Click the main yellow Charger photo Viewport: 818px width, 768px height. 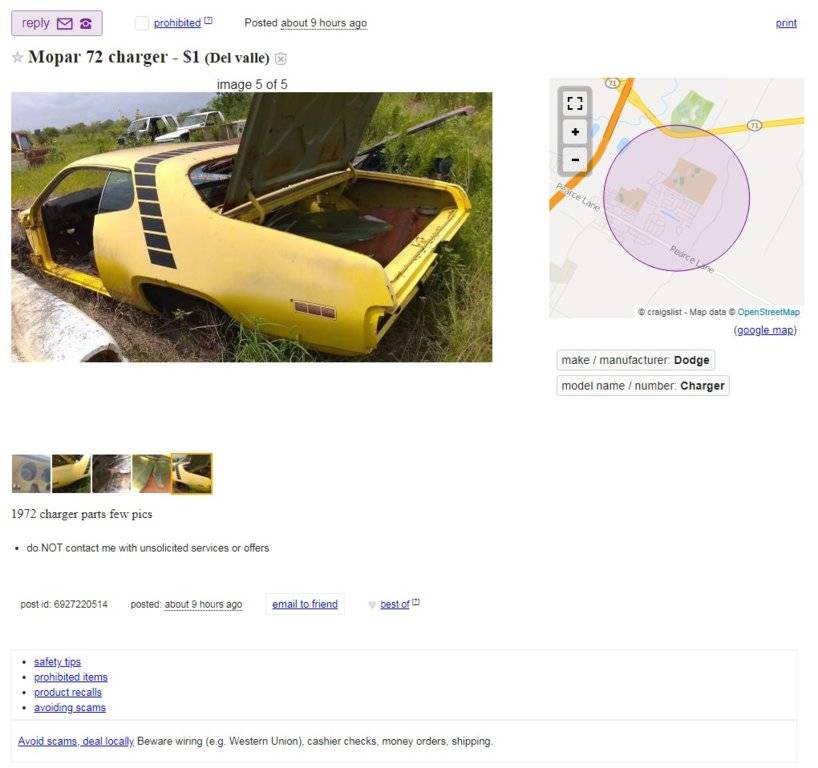(x=251, y=227)
